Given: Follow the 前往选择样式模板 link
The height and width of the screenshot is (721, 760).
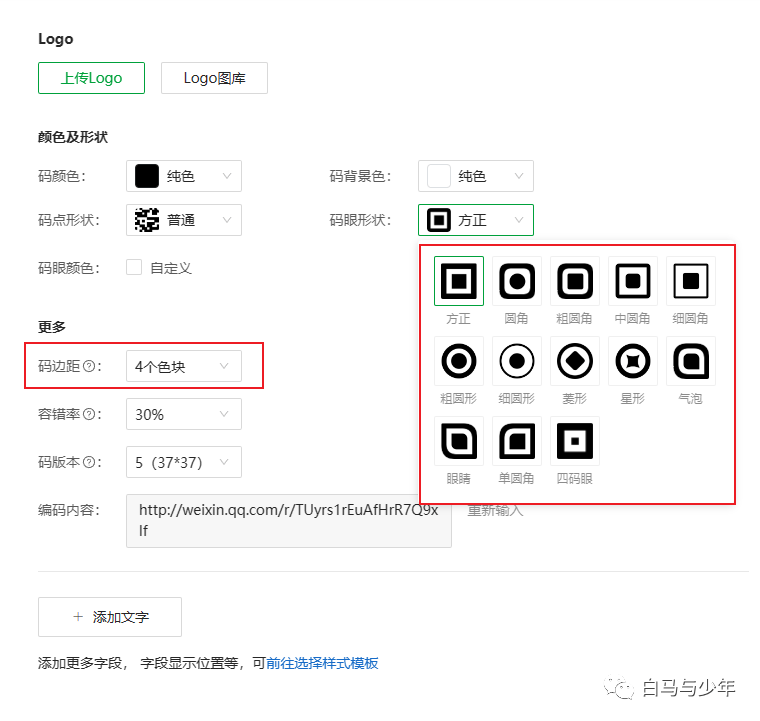Looking at the screenshot, I should [322, 663].
